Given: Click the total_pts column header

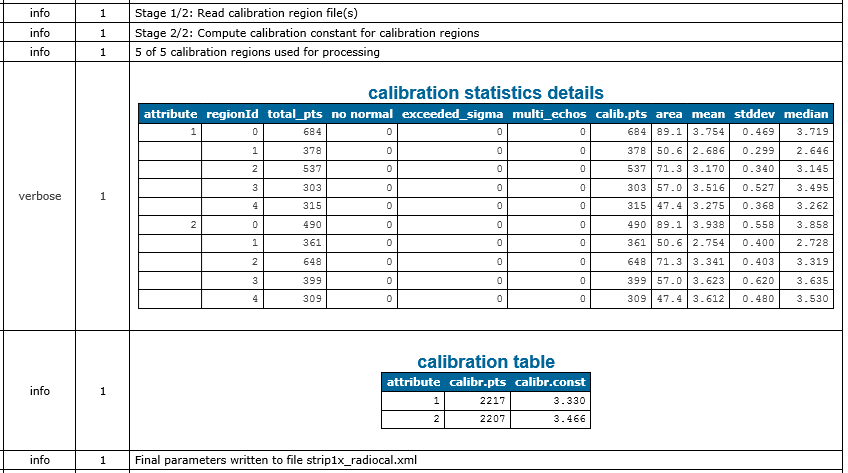Looking at the screenshot, I should point(295,114).
